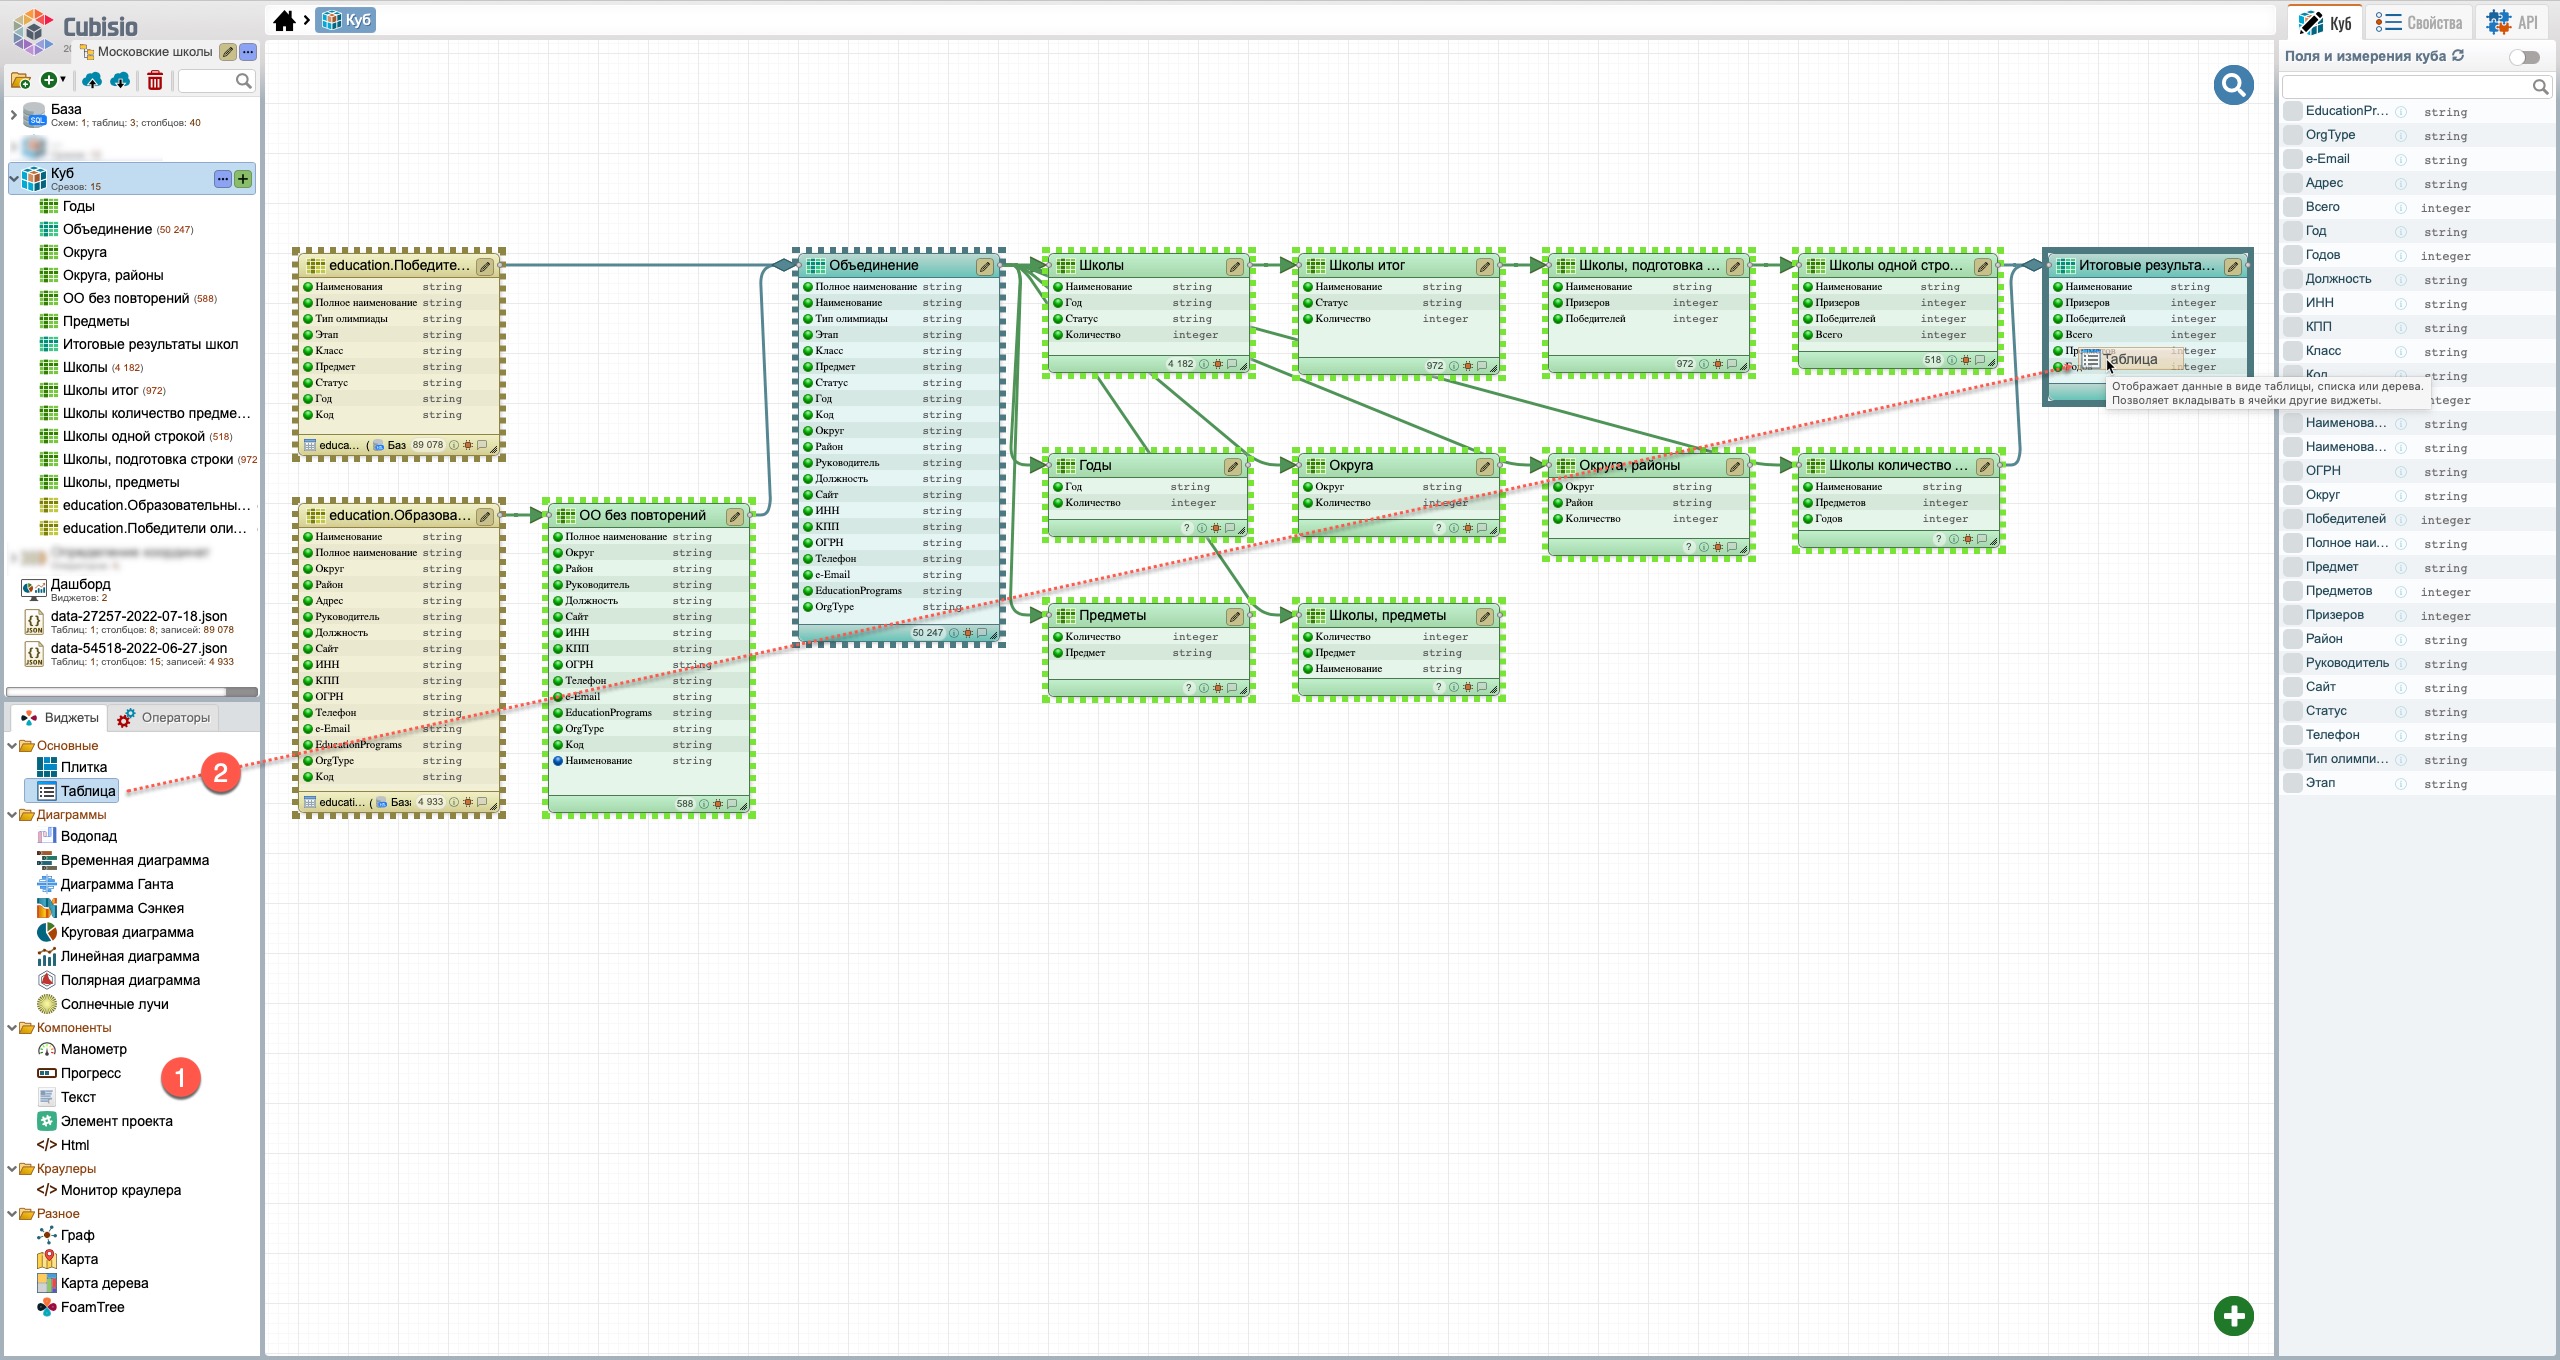The width and height of the screenshot is (2560, 1360).
Task: Open the Свойства tab
Action: click(x=2418, y=22)
